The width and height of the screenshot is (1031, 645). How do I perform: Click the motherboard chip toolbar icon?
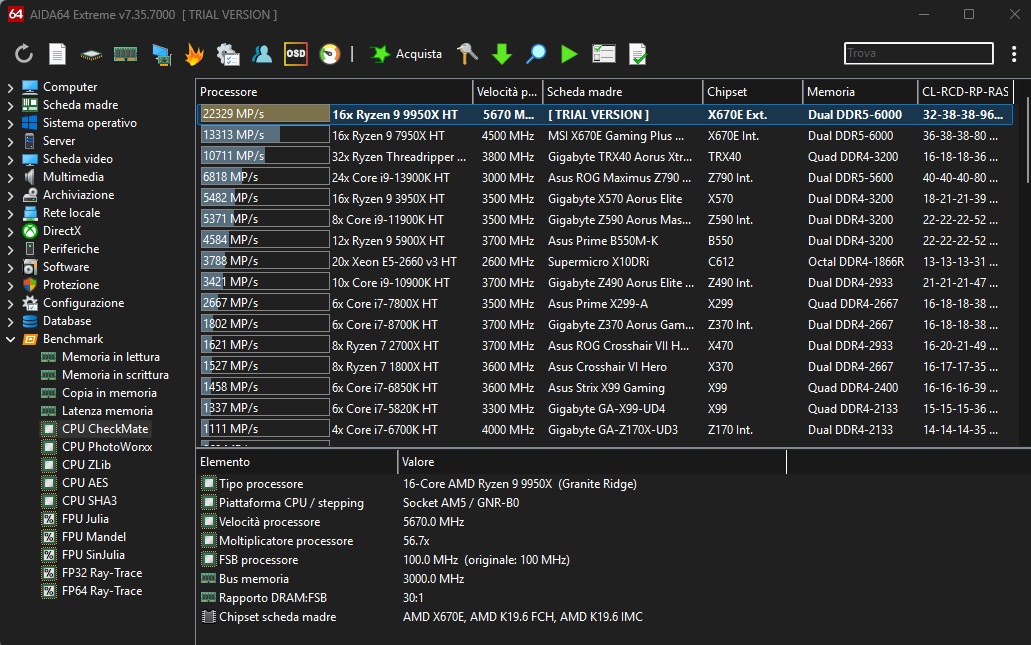(x=91, y=55)
